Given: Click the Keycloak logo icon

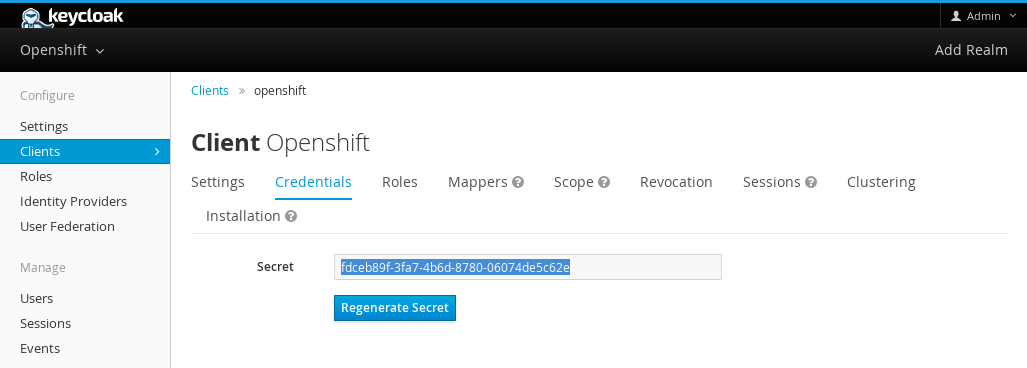Looking at the screenshot, I should 32,18.
